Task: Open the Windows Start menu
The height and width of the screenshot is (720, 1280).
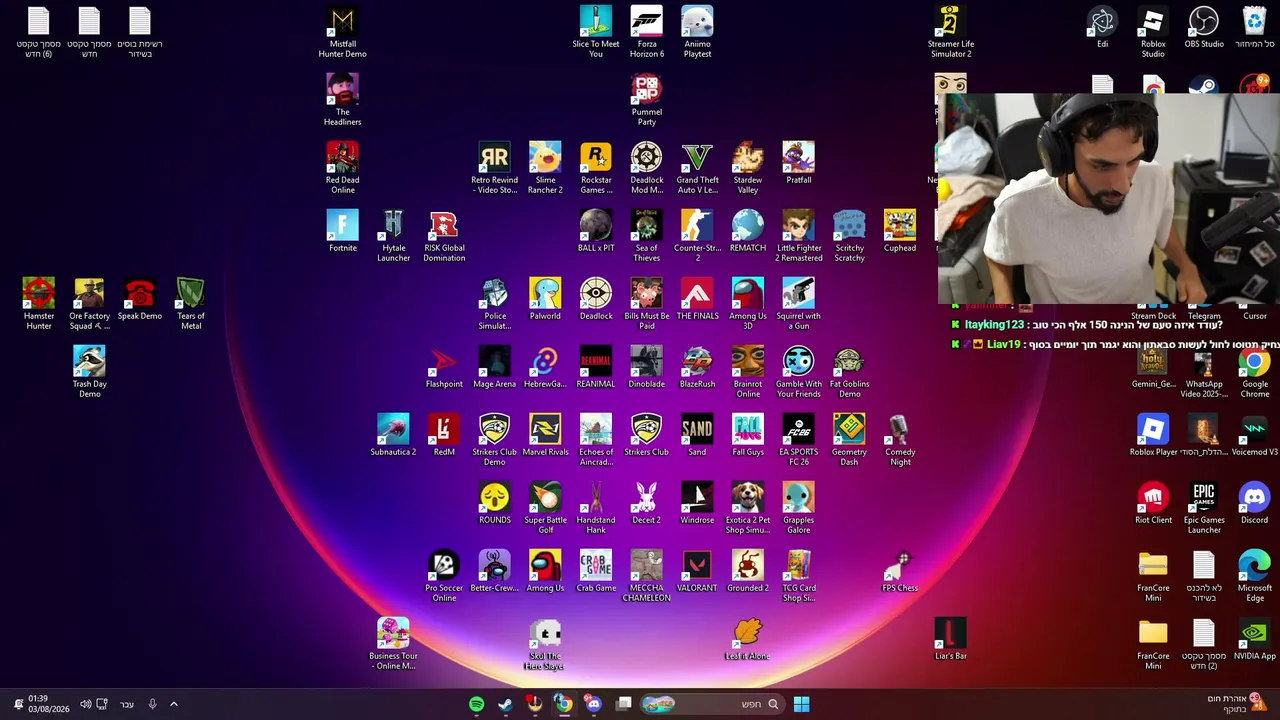Action: 801,704
